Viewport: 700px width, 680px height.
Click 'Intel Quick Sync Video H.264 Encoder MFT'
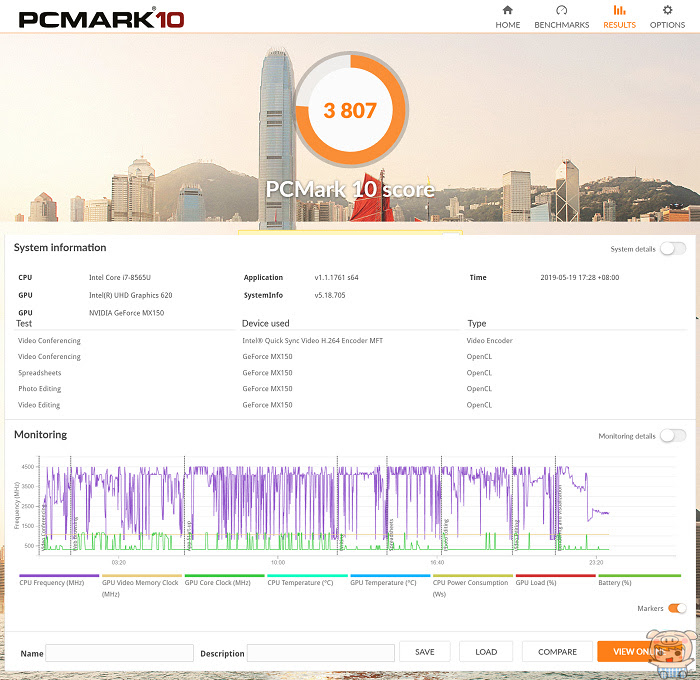click(x=312, y=341)
